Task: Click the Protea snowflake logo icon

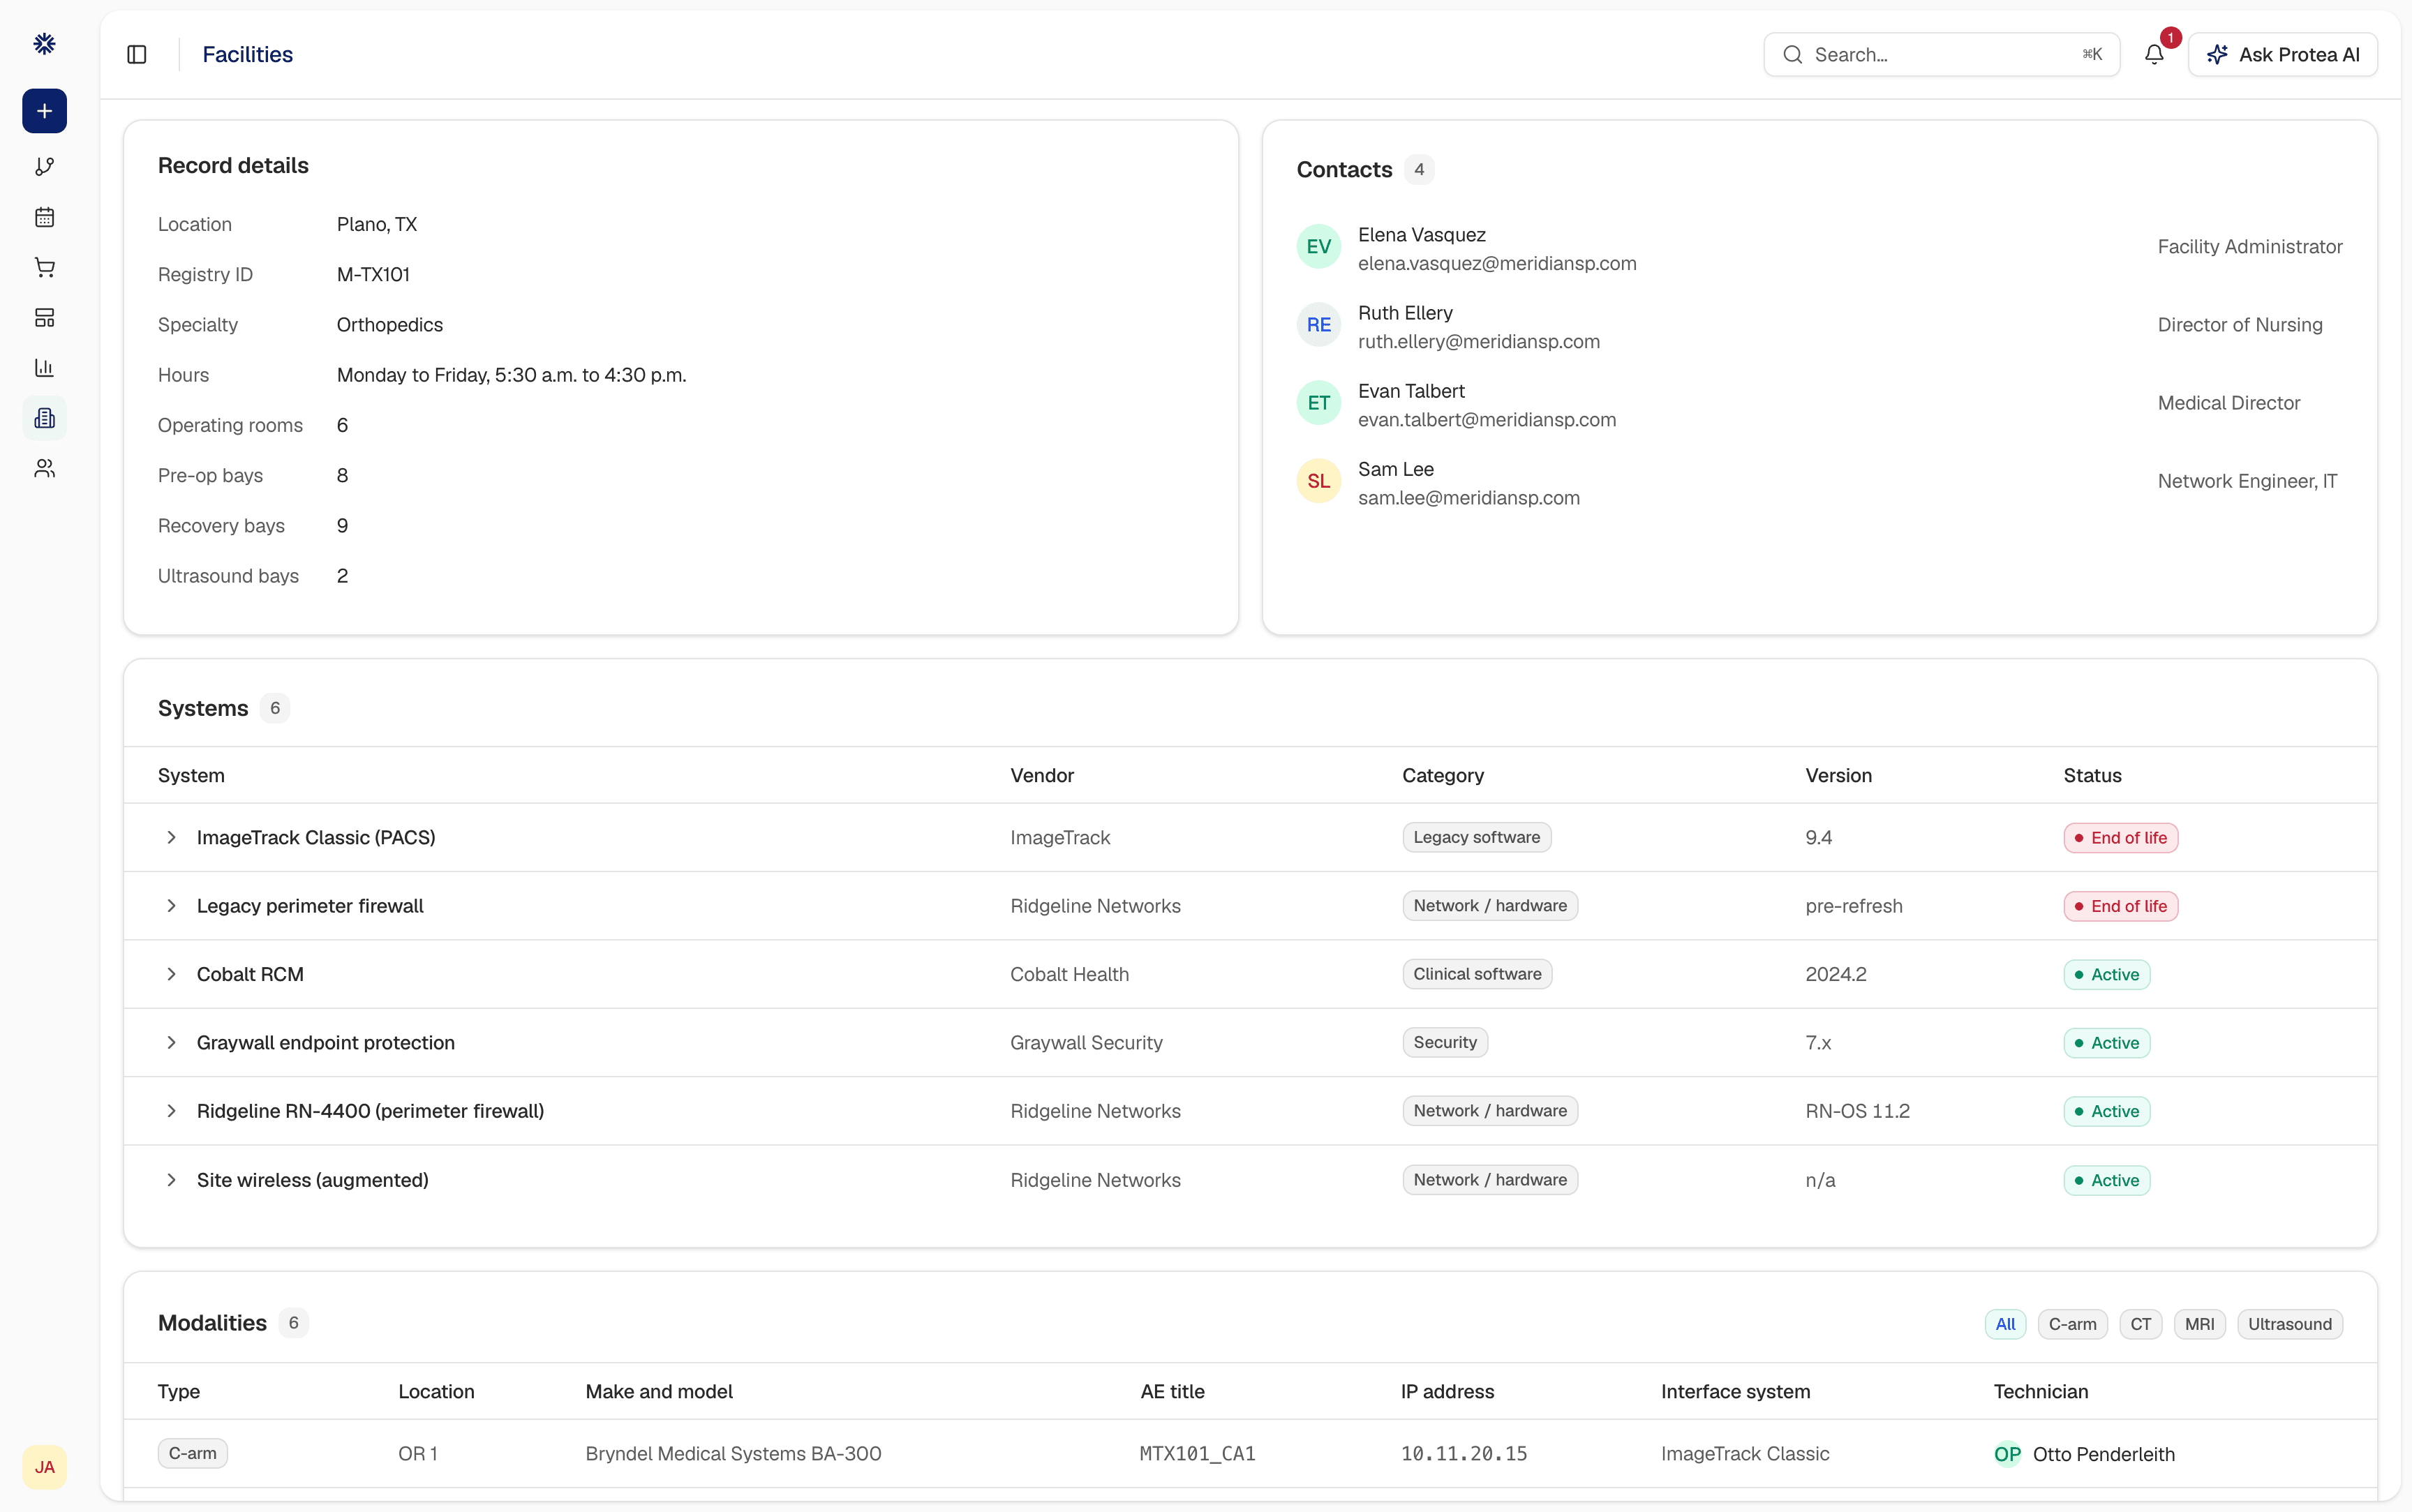Action: tap(44, 43)
